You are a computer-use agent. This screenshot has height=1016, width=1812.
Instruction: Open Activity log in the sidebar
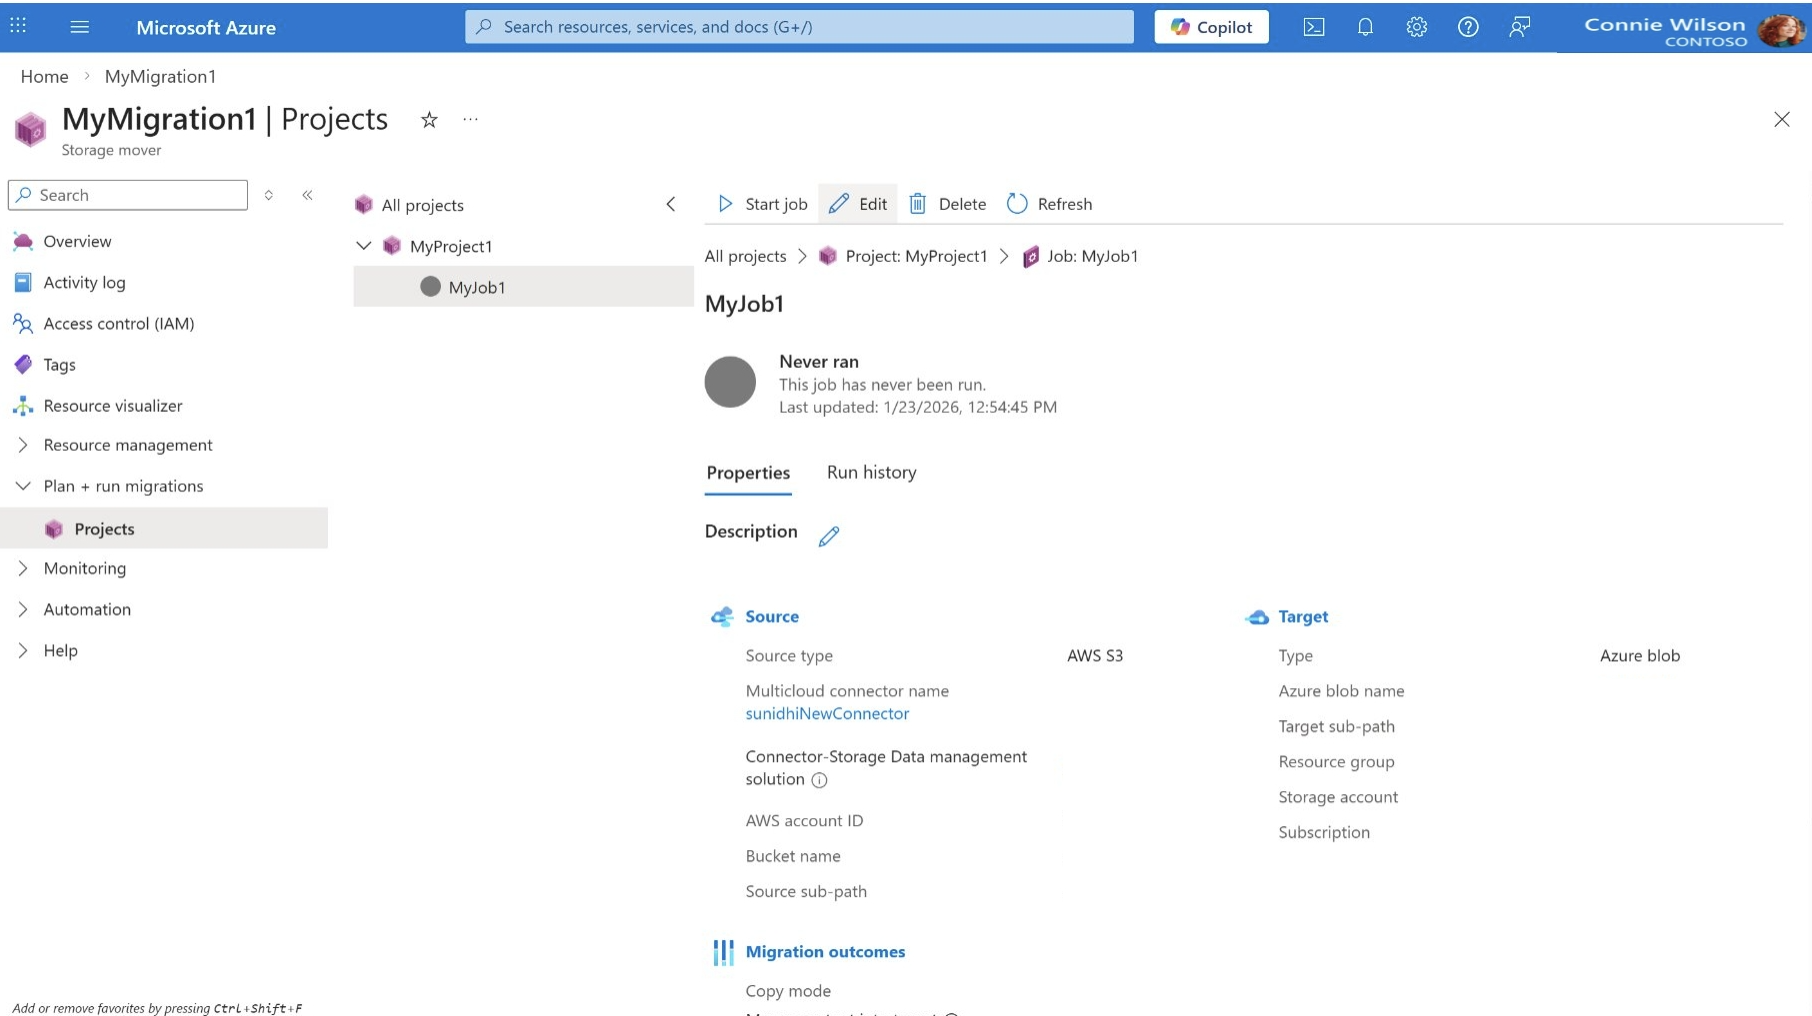pos(84,282)
